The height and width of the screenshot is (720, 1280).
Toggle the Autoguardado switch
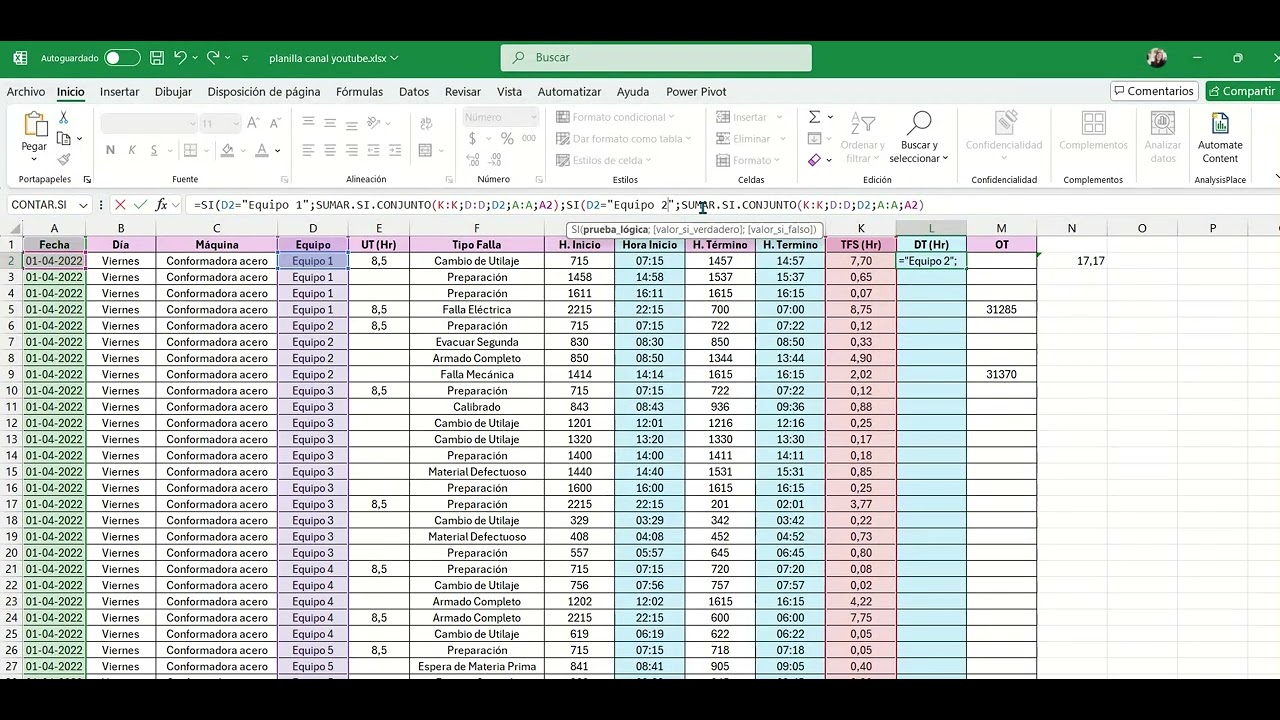tap(122, 58)
